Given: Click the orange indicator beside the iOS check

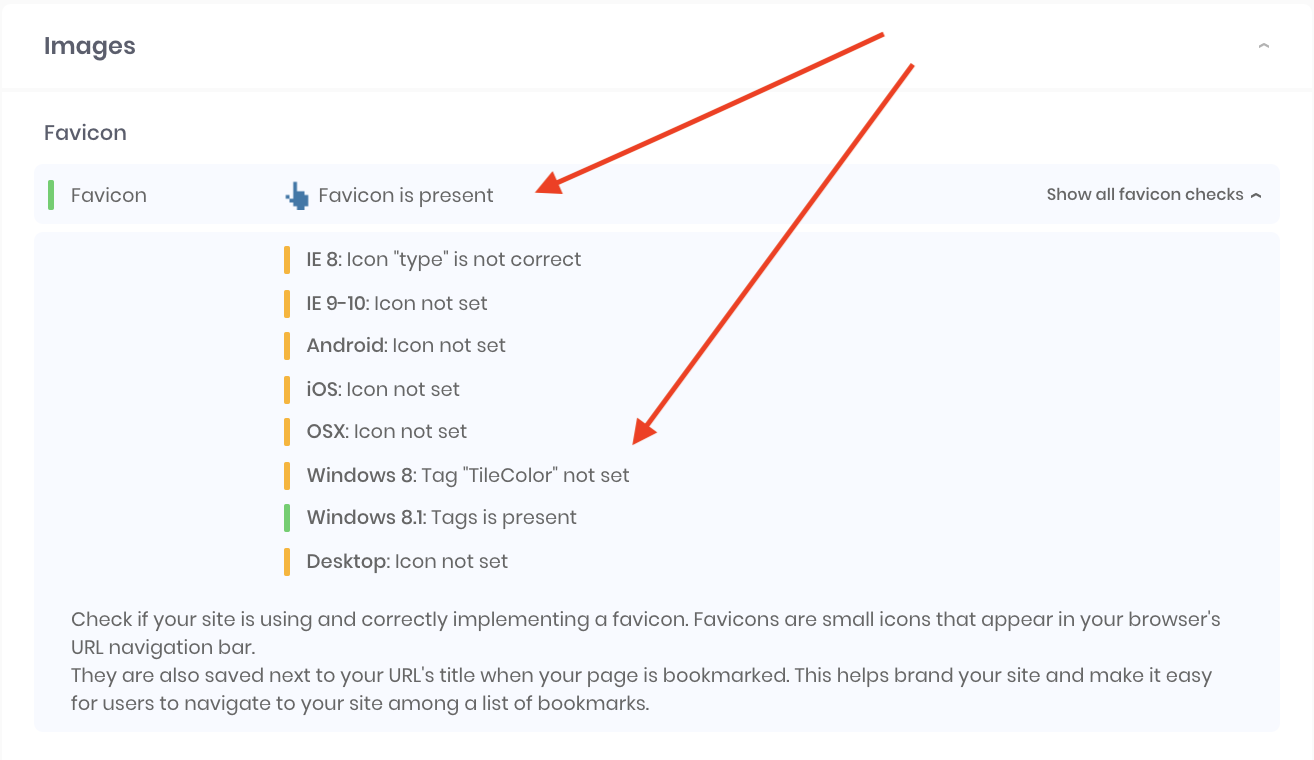Looking at the screenshot, I should coord(288,388).
